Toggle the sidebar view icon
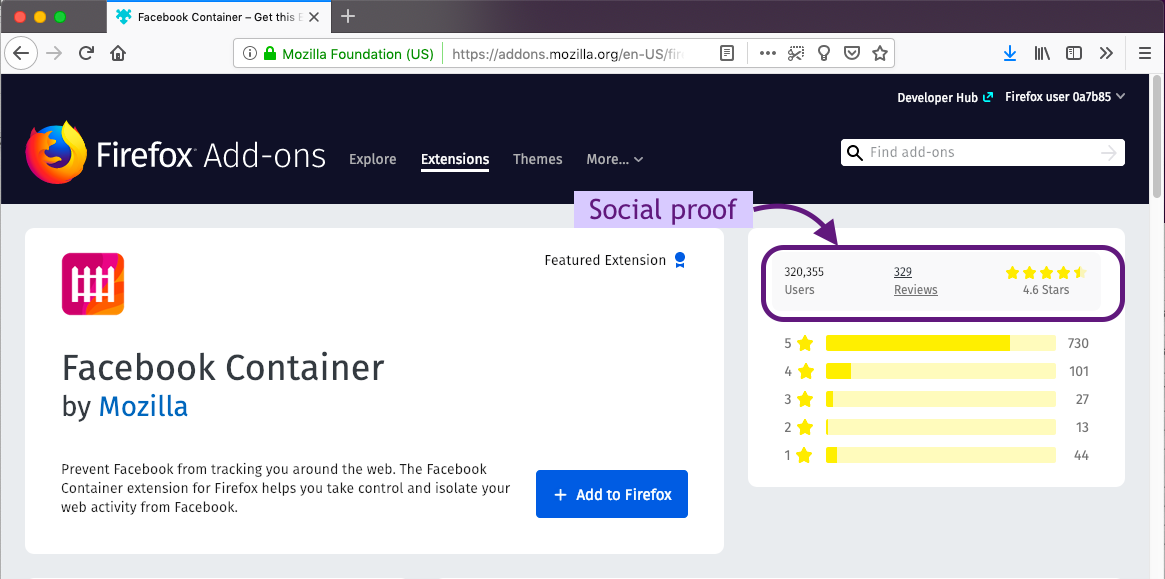 click(x=1074, y=53)
